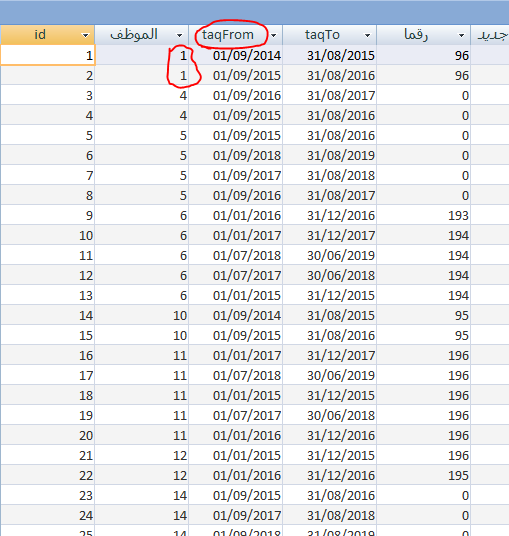
Task: Select رقما cell 195 in row 22
Action: (424, 475)
